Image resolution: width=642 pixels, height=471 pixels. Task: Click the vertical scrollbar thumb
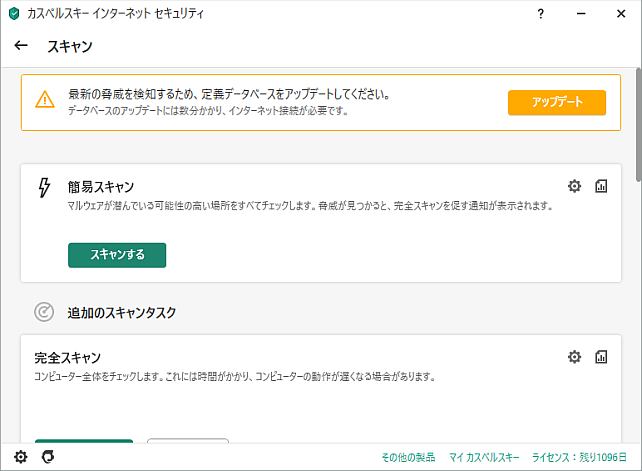pyautogui.click(x=639, y=125)
